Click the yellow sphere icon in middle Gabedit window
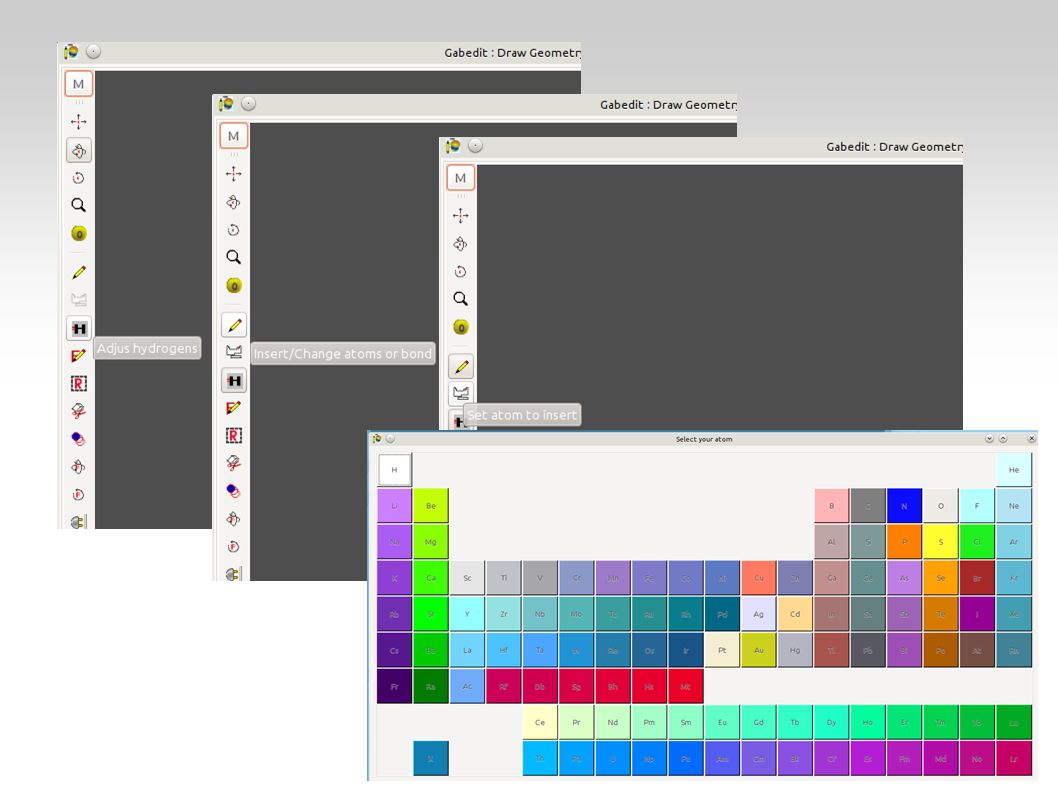The image size is (1058, 793). (233, 285)
